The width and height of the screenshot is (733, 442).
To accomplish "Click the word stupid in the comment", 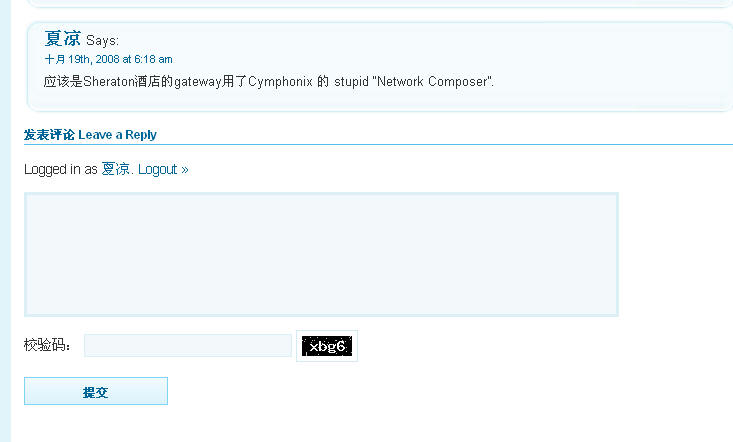I will pyautogui.click(x=351, y=82).
